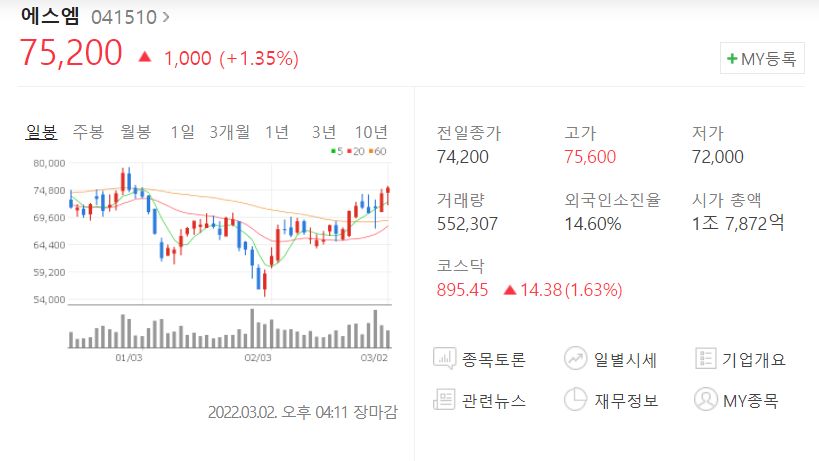The width and height of the screenshot is (819, 461).
Task: Open the MY종목 person icon
Action: [706, 399]
